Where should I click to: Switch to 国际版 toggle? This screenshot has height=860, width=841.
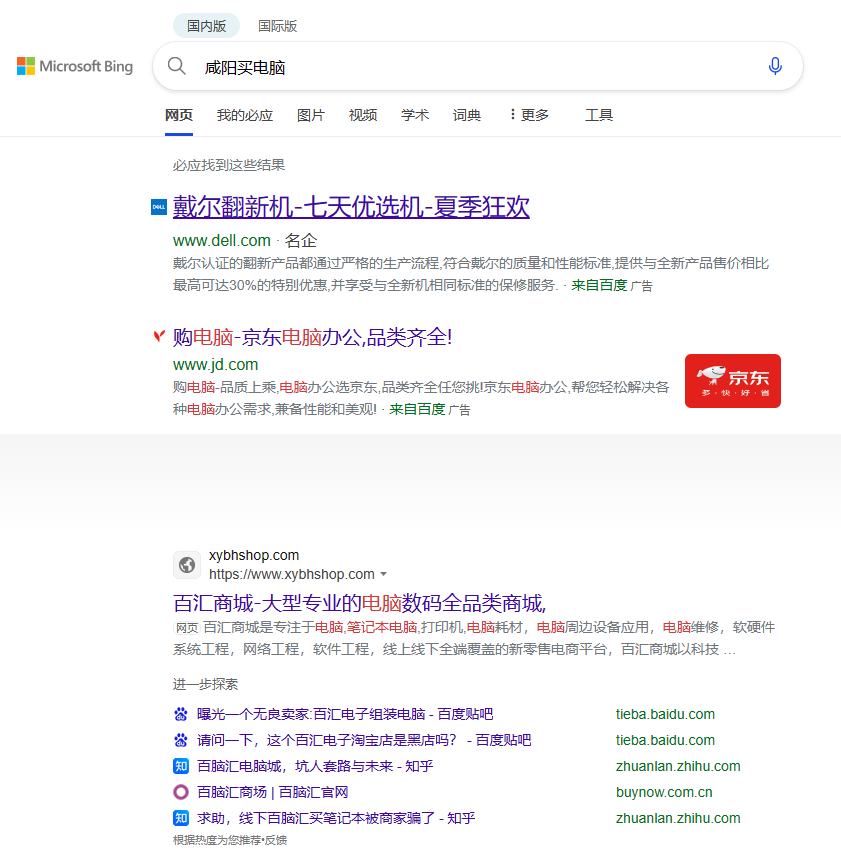[278, 26]
